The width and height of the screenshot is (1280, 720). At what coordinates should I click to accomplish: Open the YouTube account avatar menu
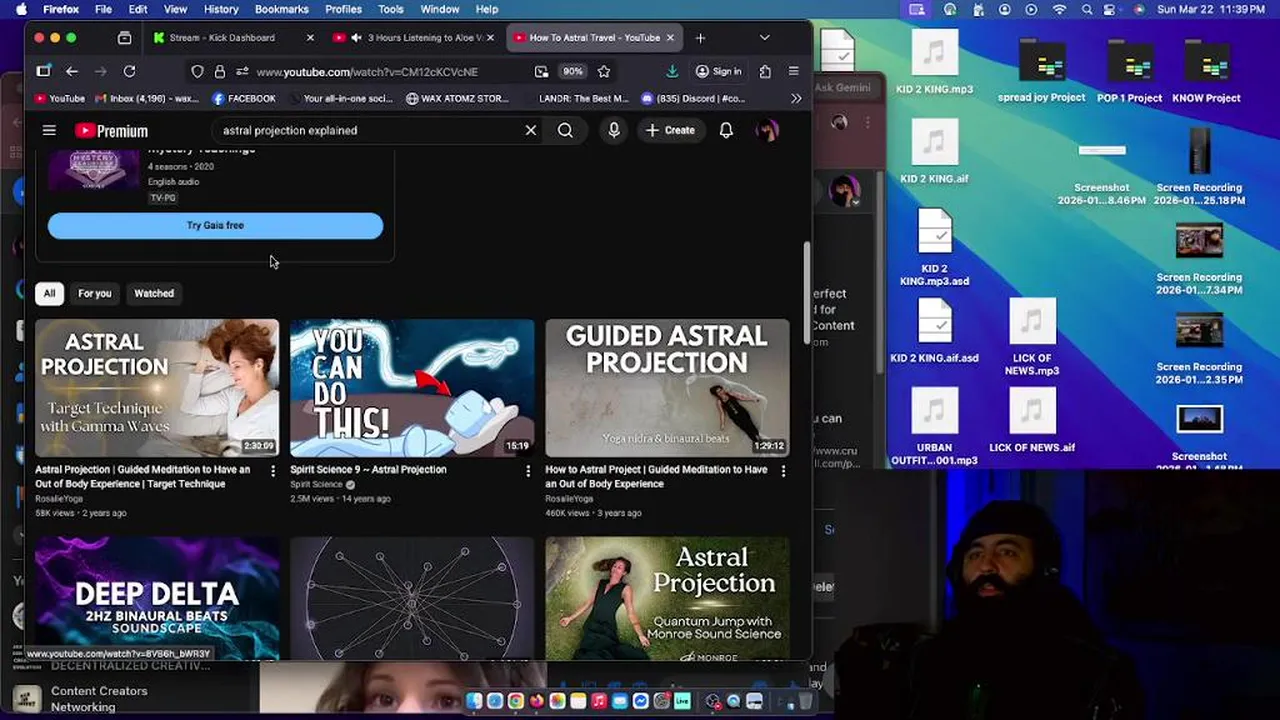pos(767,130)
